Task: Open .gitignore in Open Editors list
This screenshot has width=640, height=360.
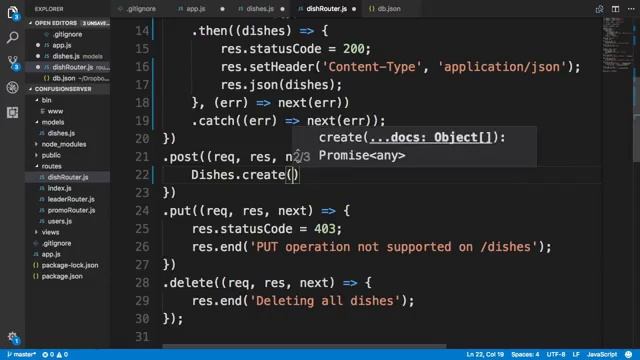Action: pyautogui.click(x=67, y=34)
